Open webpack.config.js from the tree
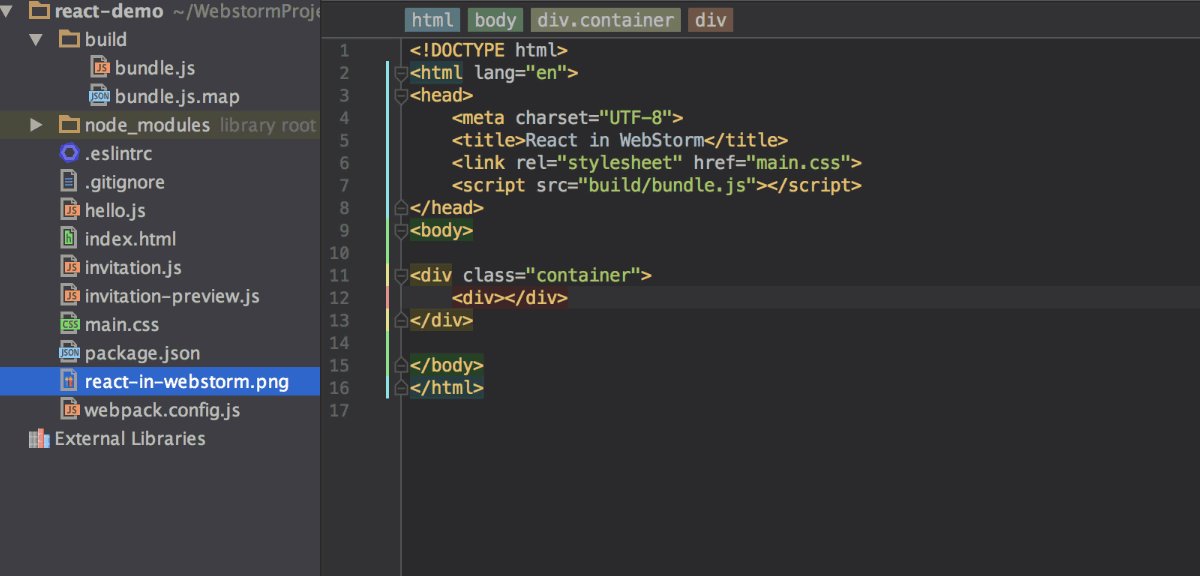Screen dimensions: 1200x576 coord(162,410)
